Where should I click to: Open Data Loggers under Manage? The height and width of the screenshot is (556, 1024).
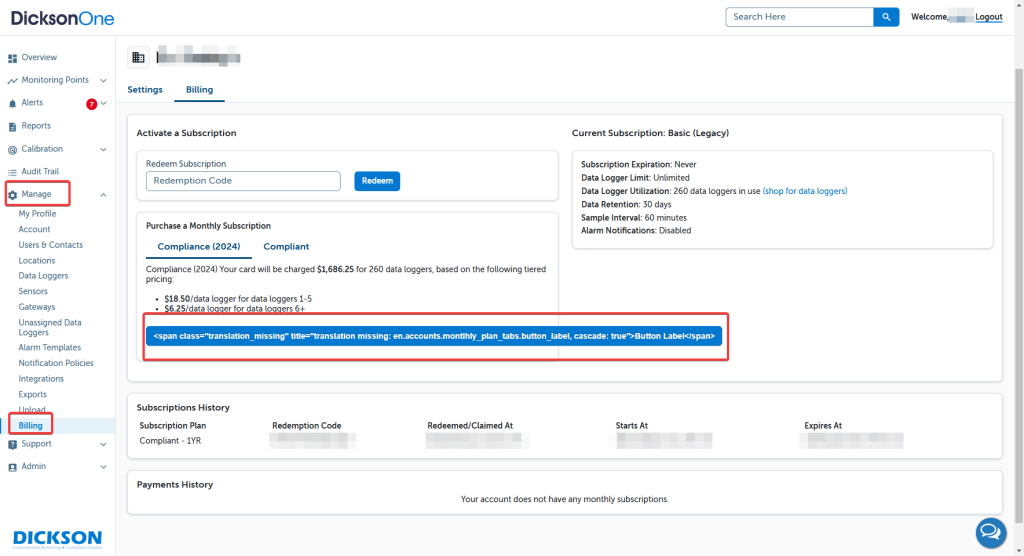(x=43, y=276)
